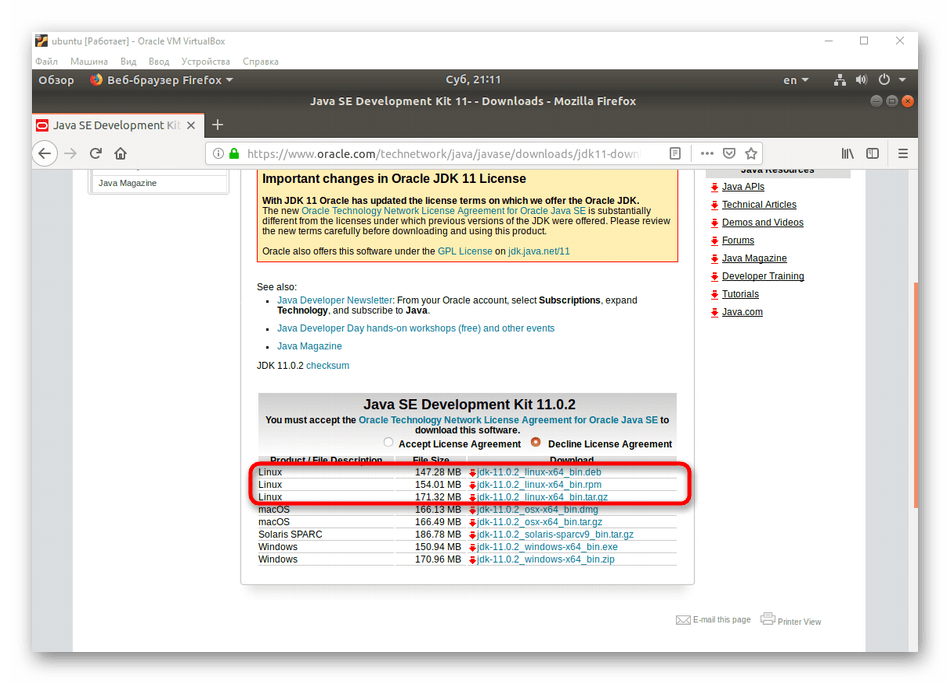Select Decline License Agreement radio button

[x=537, y=443]
